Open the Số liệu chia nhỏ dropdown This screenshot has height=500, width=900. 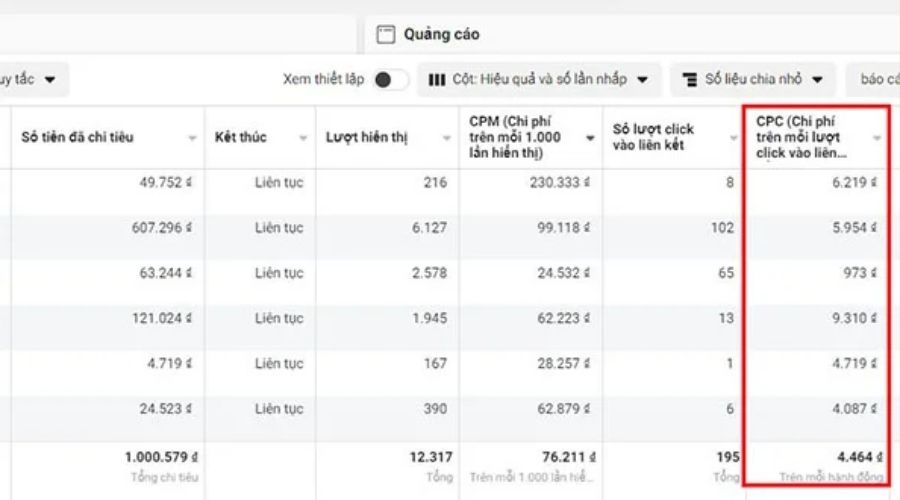752,80
